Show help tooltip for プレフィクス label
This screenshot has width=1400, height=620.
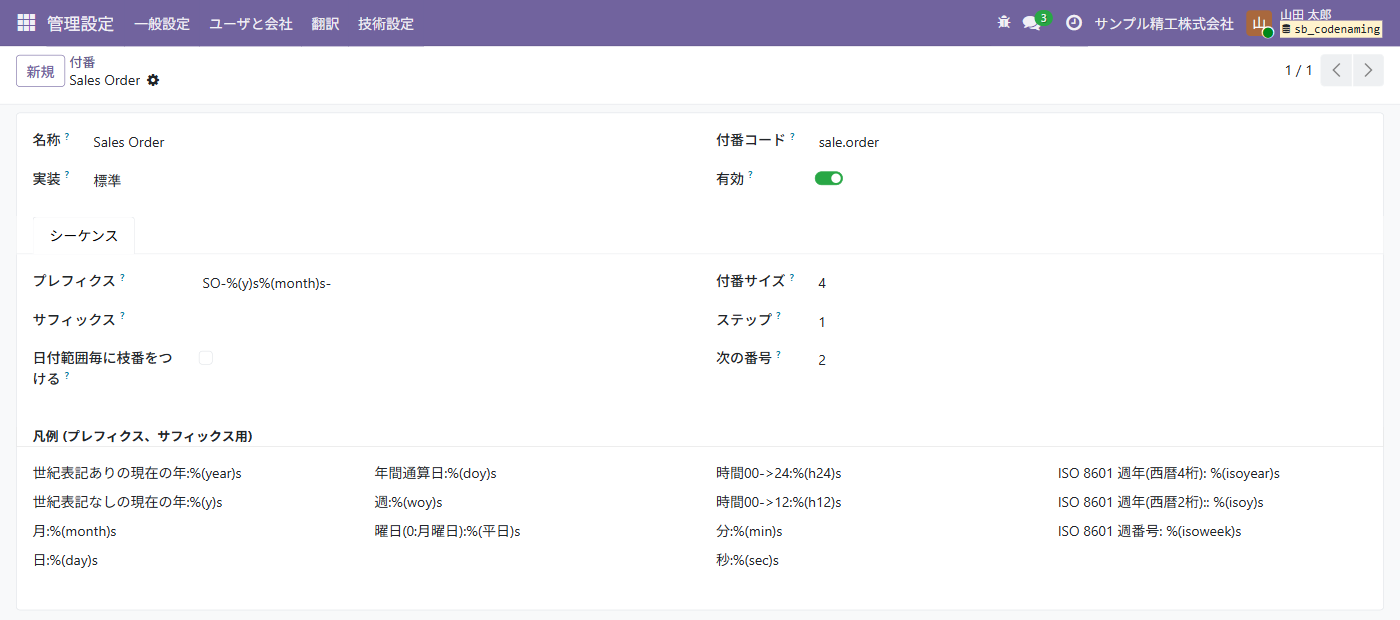point(122,277)
